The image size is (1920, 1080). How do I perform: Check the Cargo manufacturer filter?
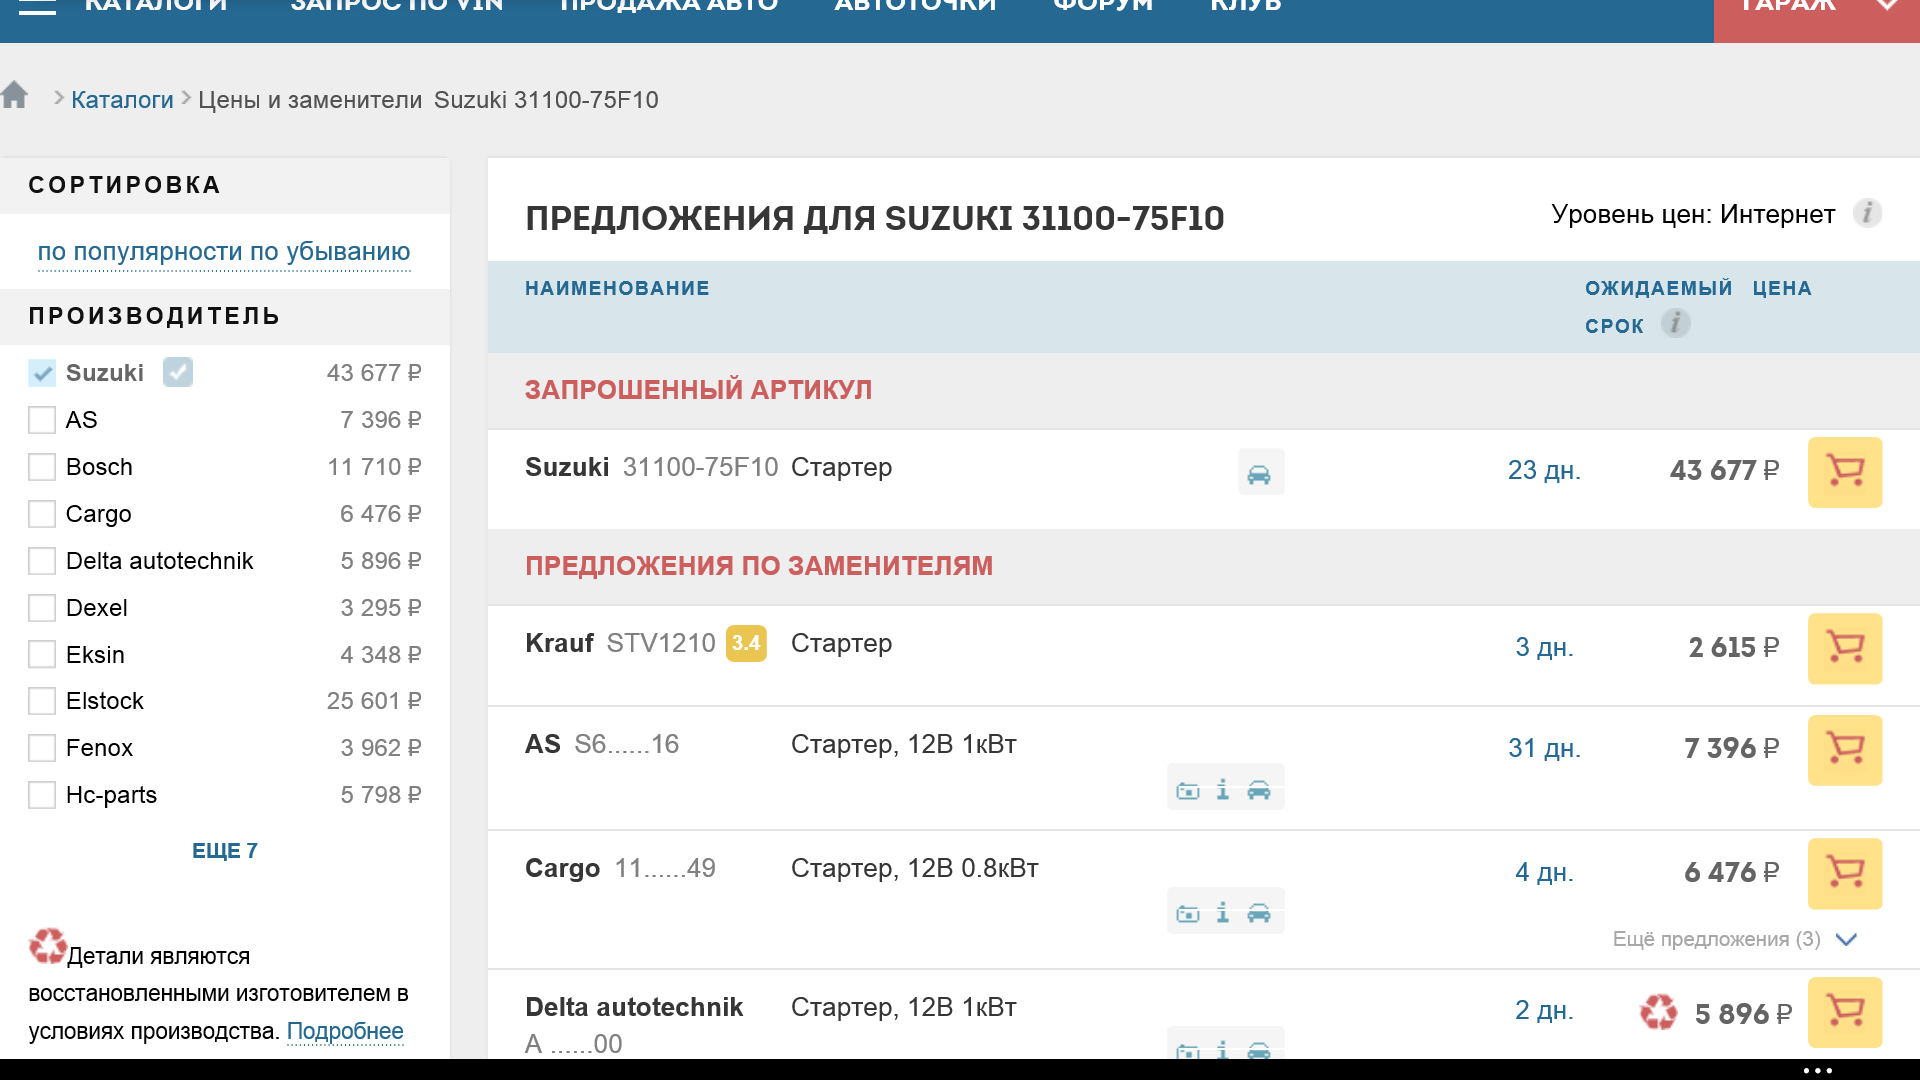click(x=42, y=514)
